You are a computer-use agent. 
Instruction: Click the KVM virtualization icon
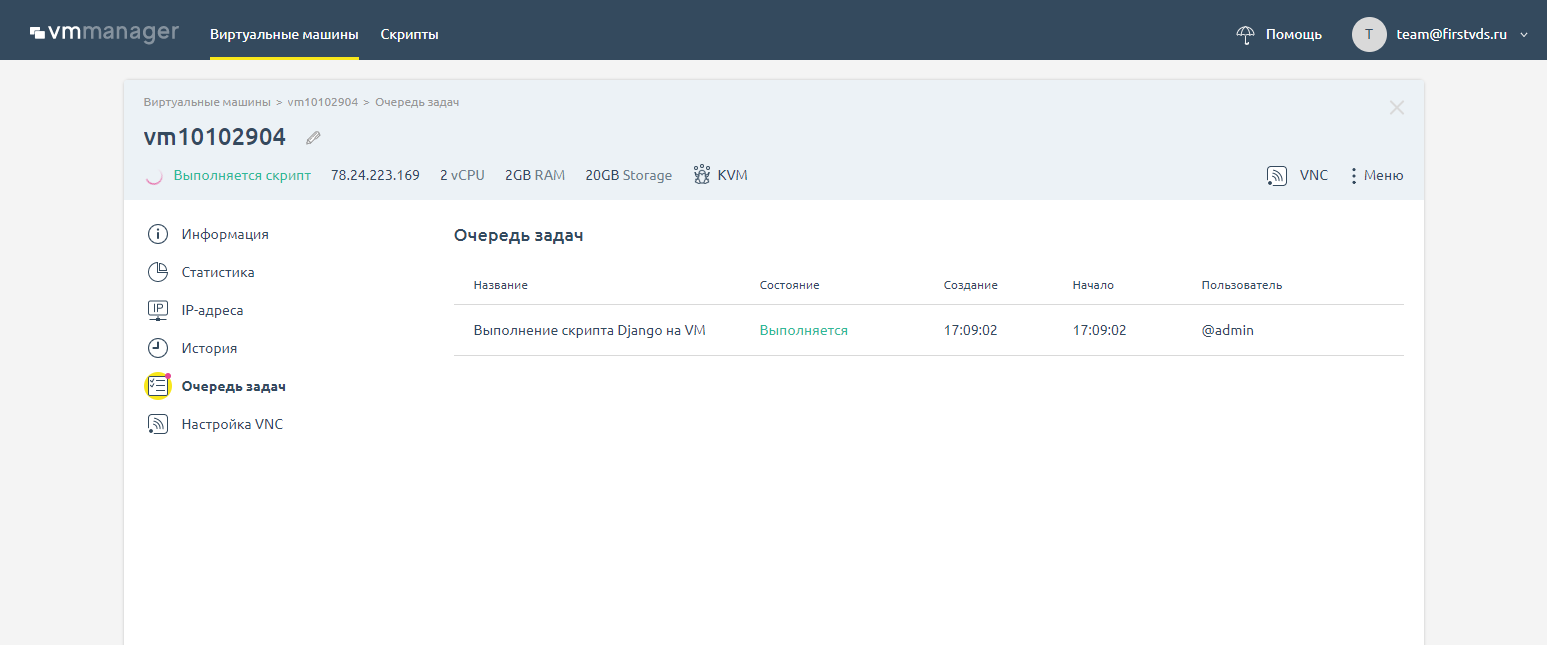(701, 175)
